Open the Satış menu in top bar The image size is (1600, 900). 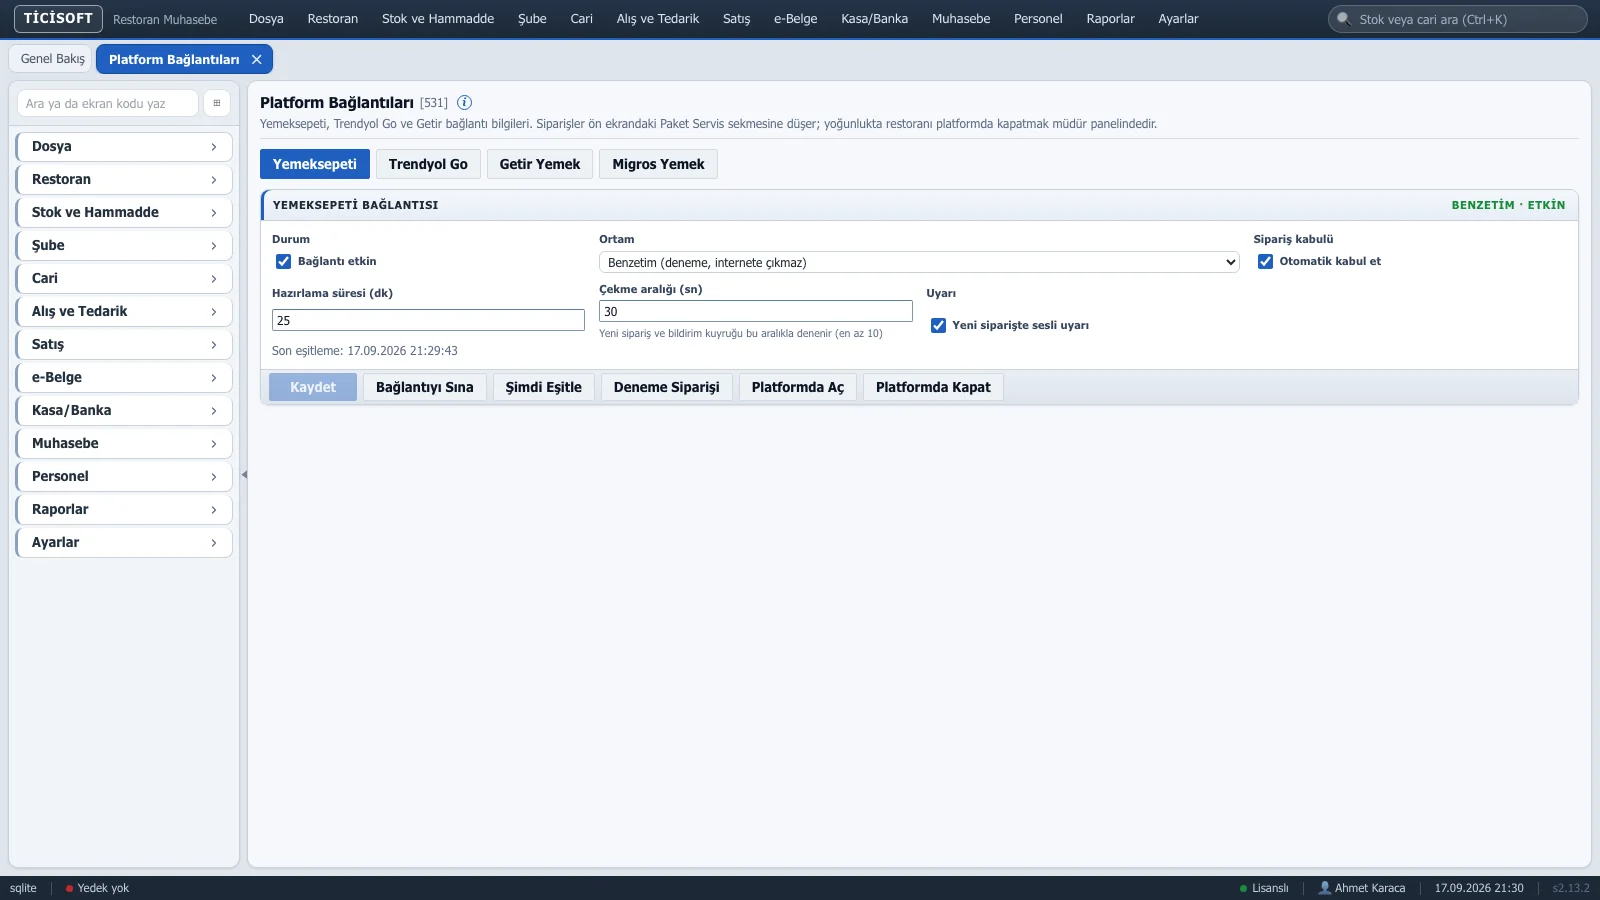point(737,19)
